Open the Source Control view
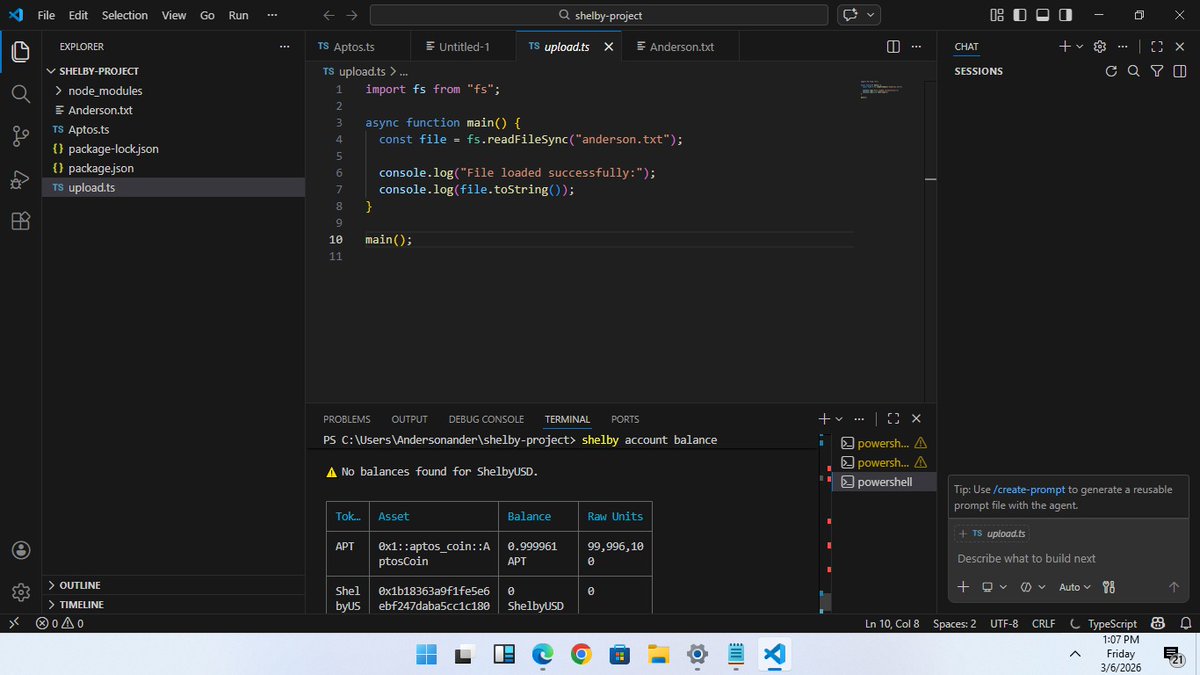The width and height of the screenshot is (1200, 675). tap(20, 137)
